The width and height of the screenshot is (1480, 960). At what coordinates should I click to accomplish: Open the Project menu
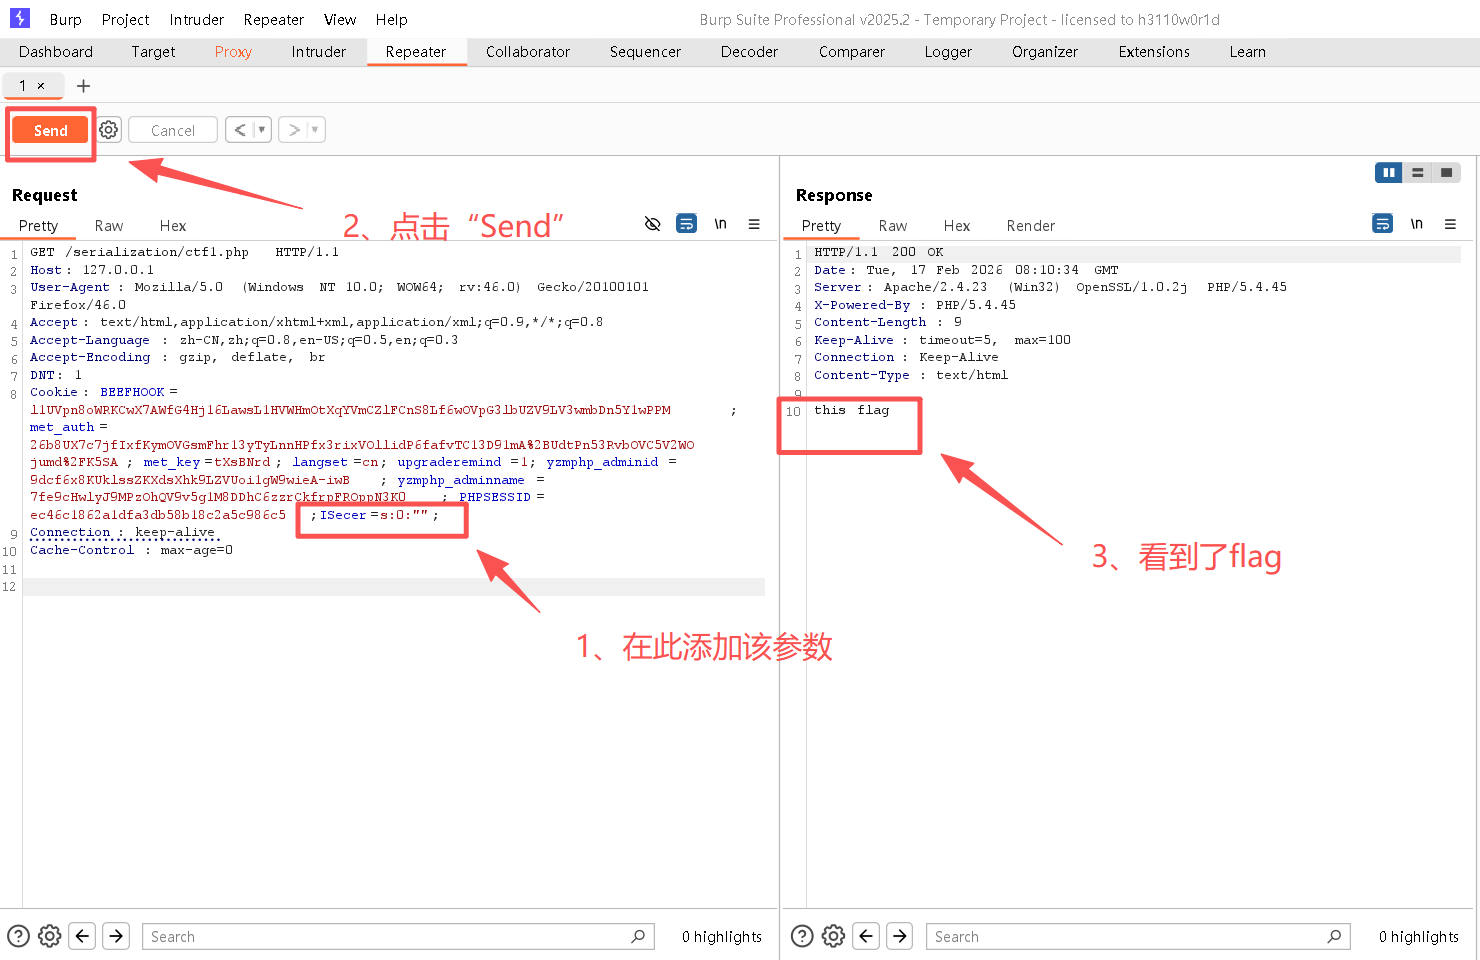pos(125,19)
